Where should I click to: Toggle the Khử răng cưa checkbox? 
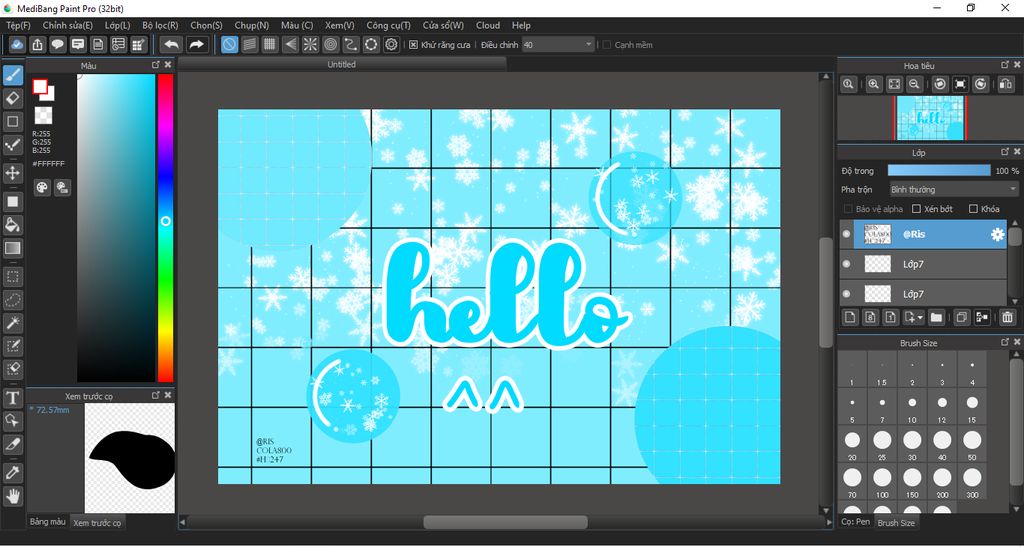click(x=413, y=45)
